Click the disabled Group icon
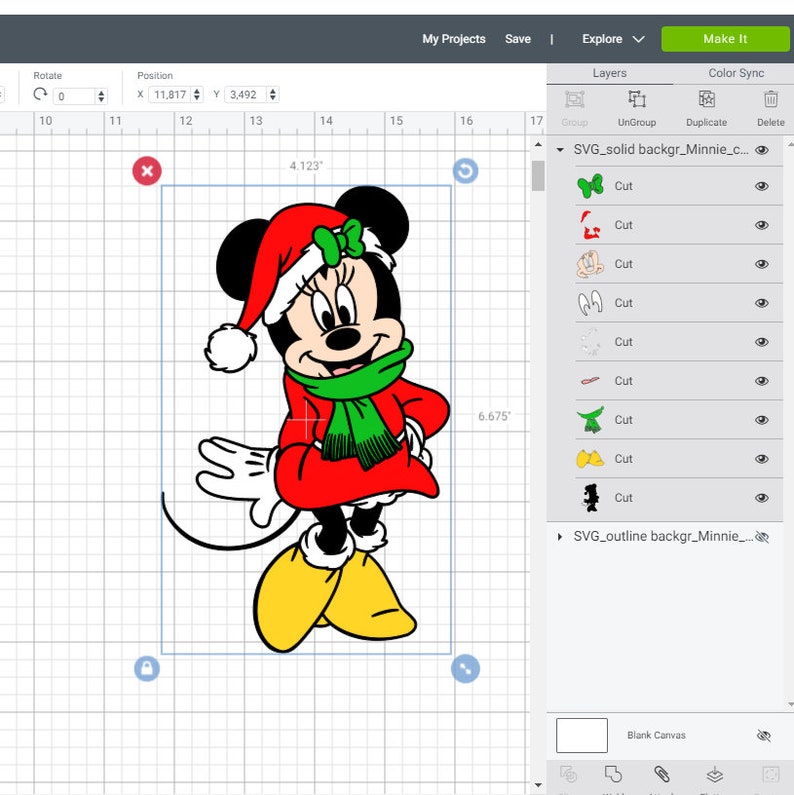 tap(574, 99)
